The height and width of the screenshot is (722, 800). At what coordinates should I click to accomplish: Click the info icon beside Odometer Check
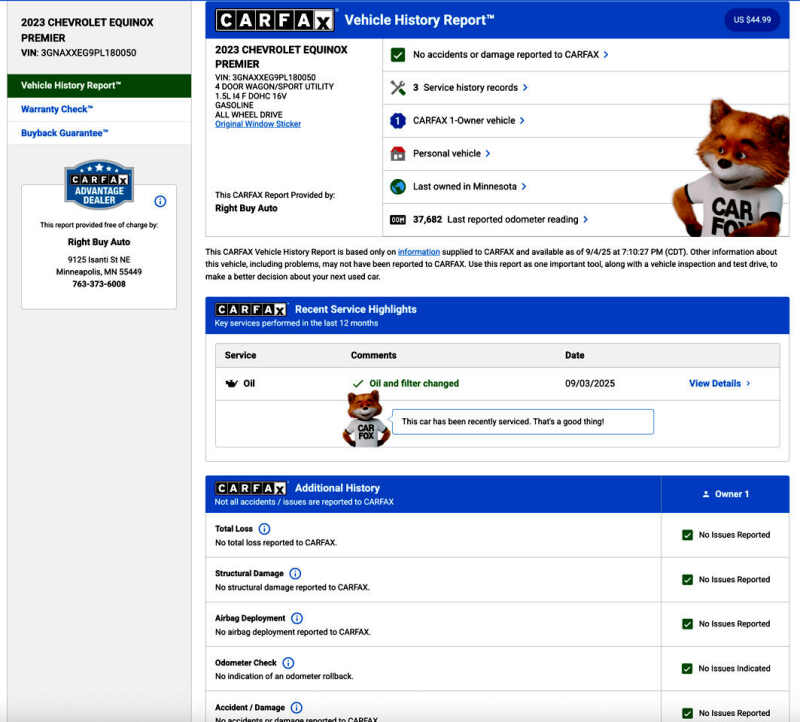point(288,662)
